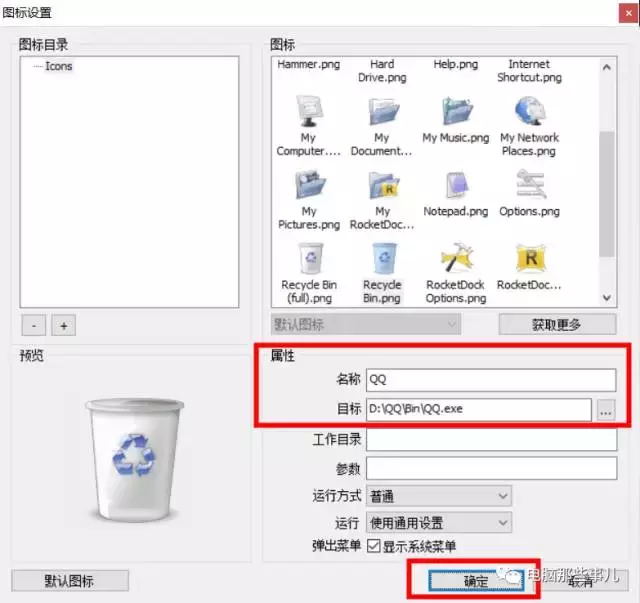640x603 pixels.
Task: Click the Hard Drive.png label
Action: 382,71
